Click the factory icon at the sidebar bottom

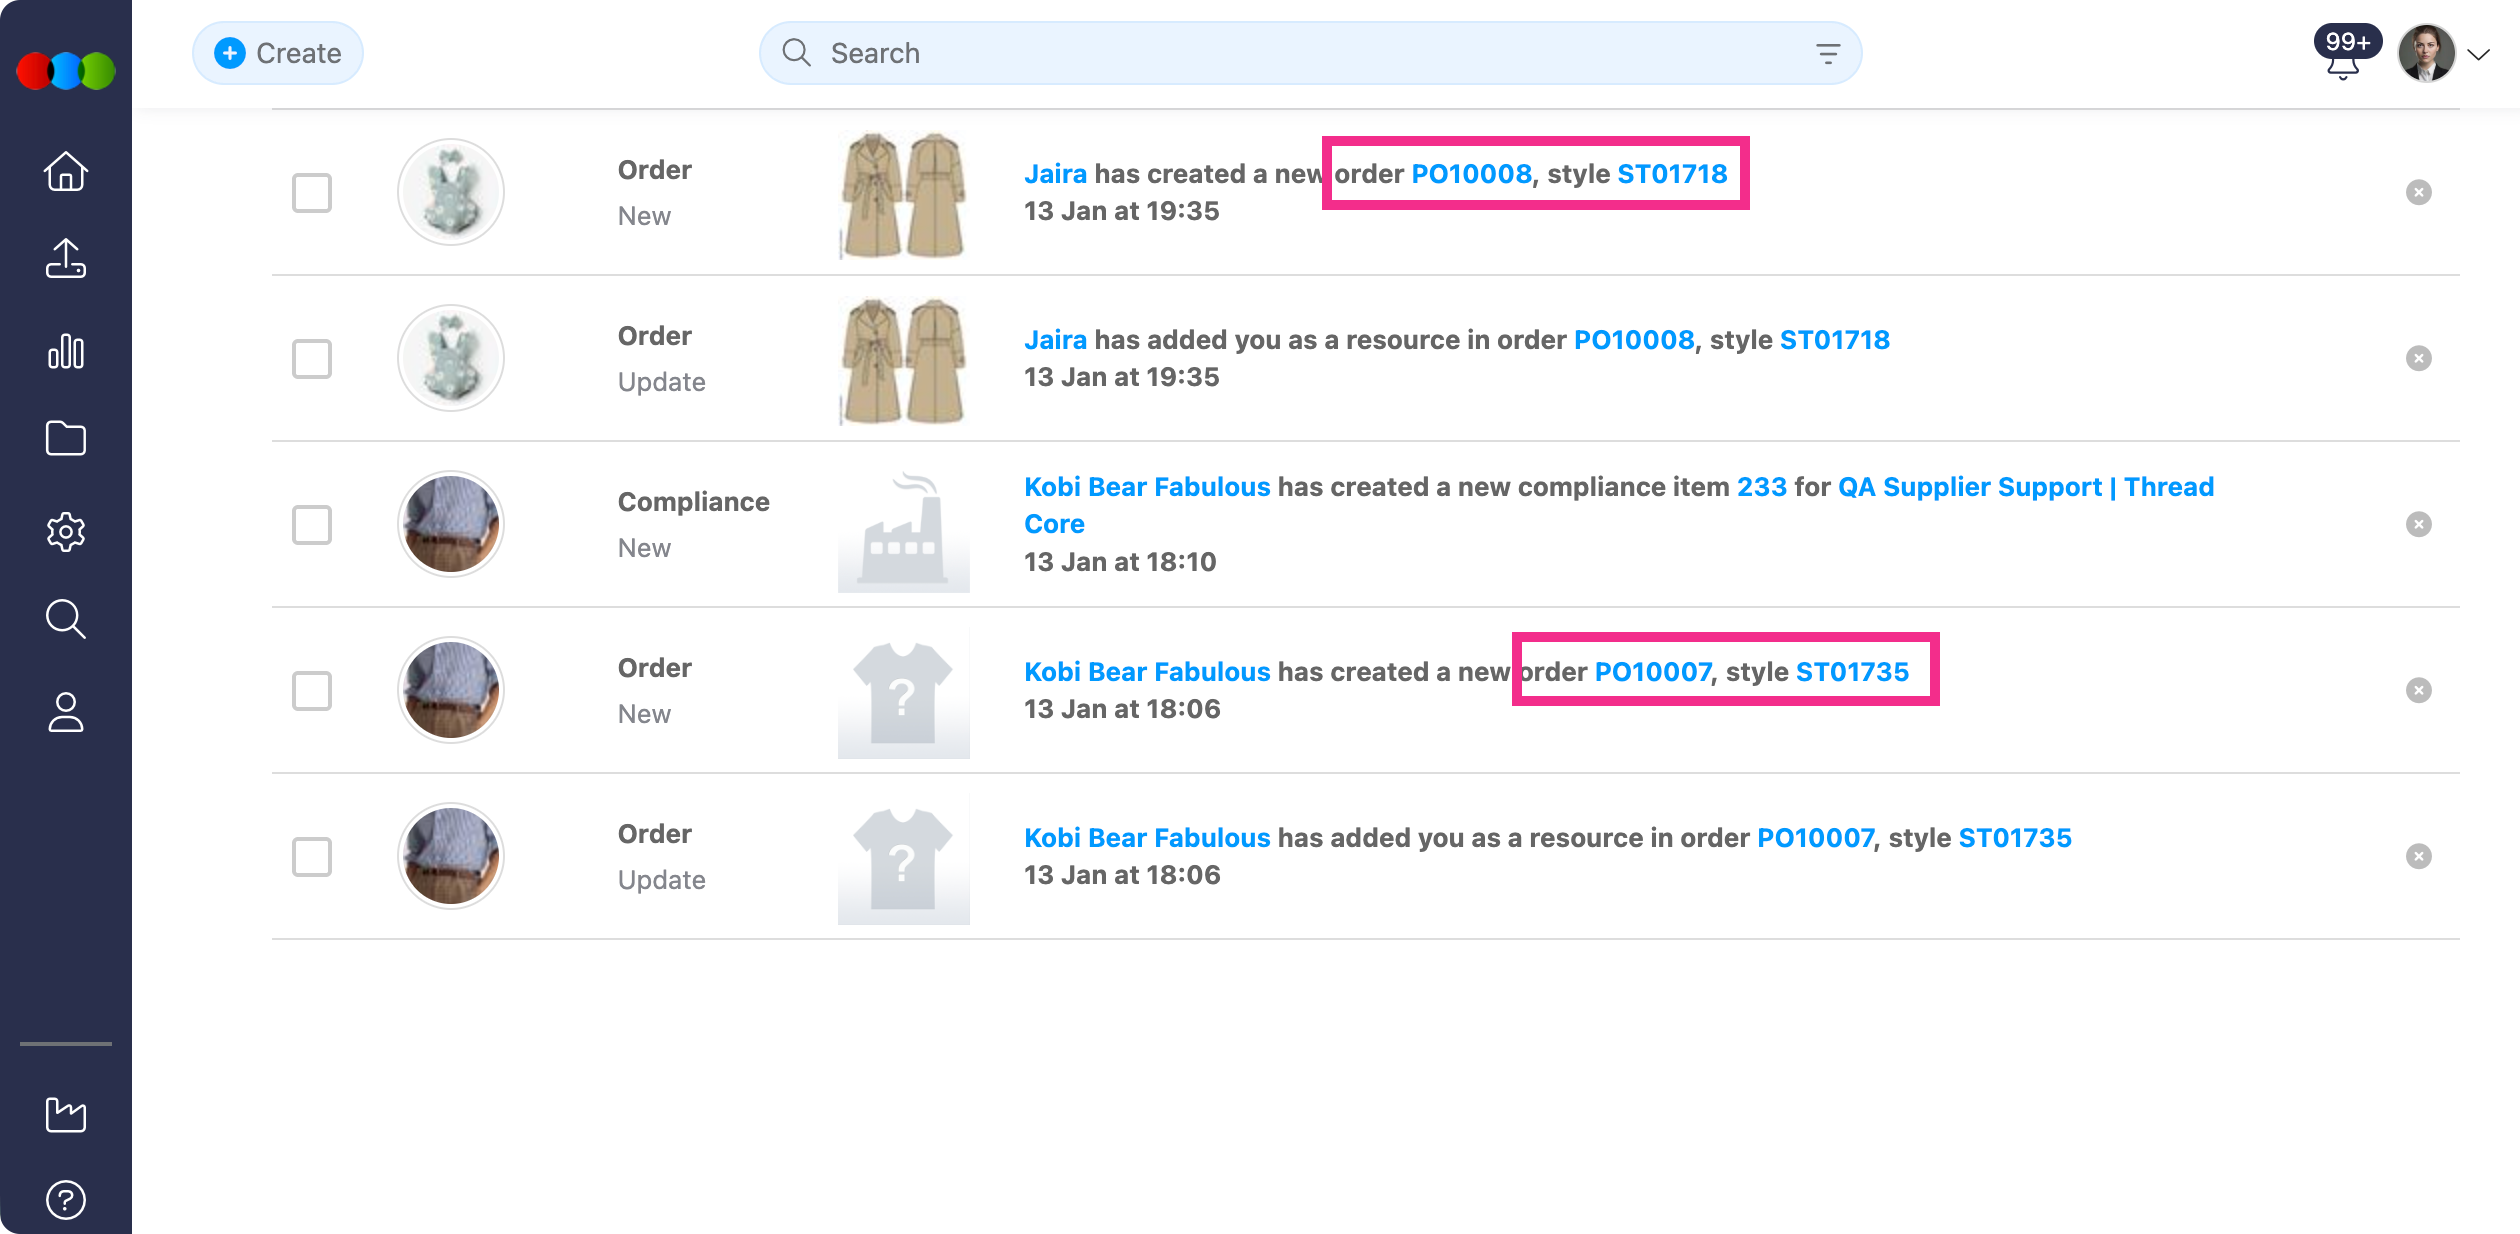tap(66, 1114)
